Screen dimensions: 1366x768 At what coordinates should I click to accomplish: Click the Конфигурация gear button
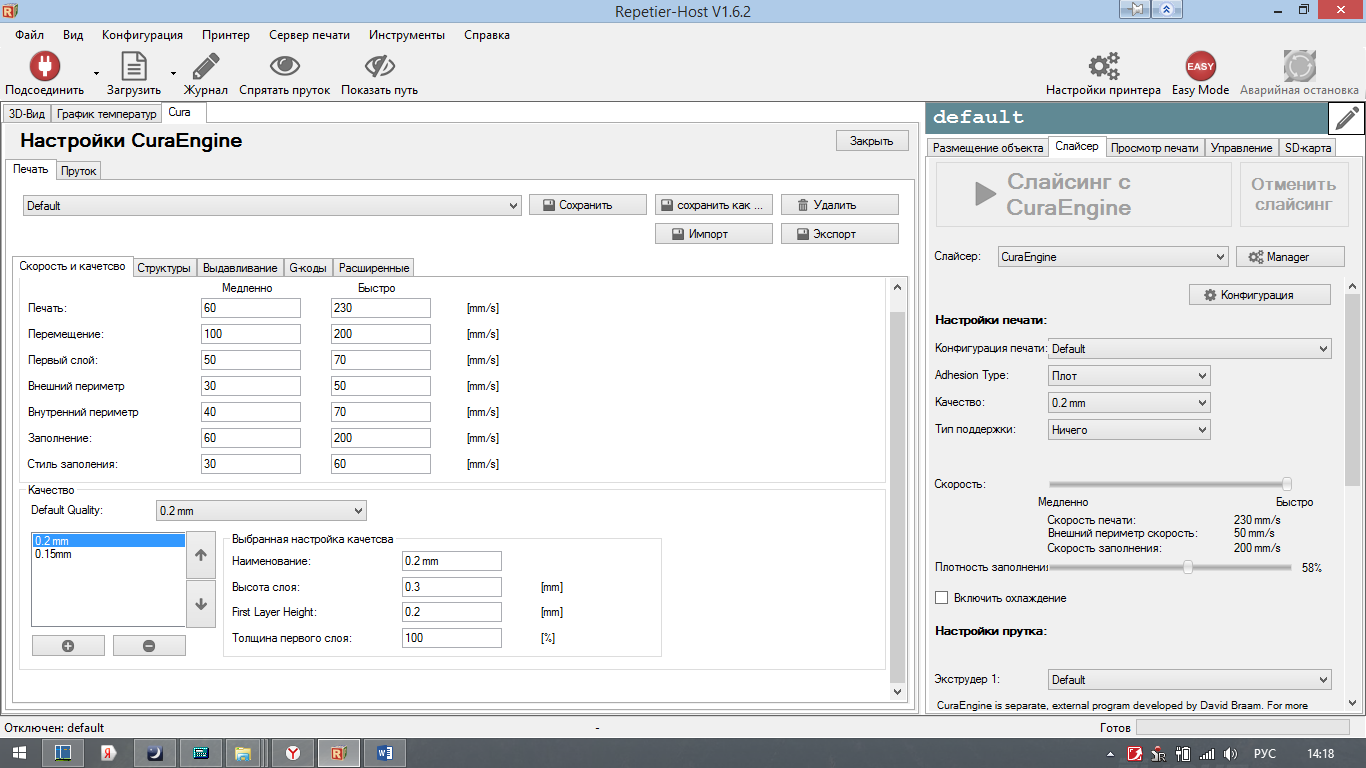tap(1260, 295)
